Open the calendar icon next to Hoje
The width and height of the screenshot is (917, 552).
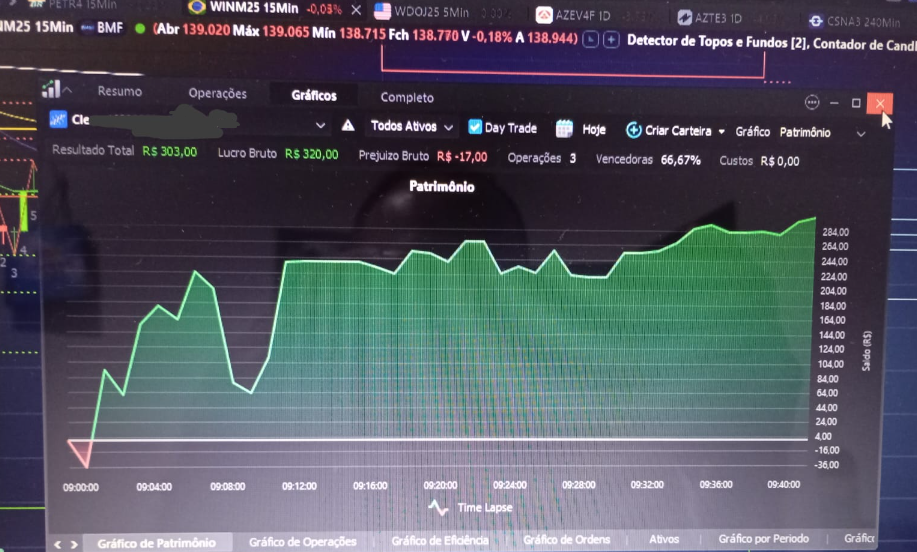[564, 129]
